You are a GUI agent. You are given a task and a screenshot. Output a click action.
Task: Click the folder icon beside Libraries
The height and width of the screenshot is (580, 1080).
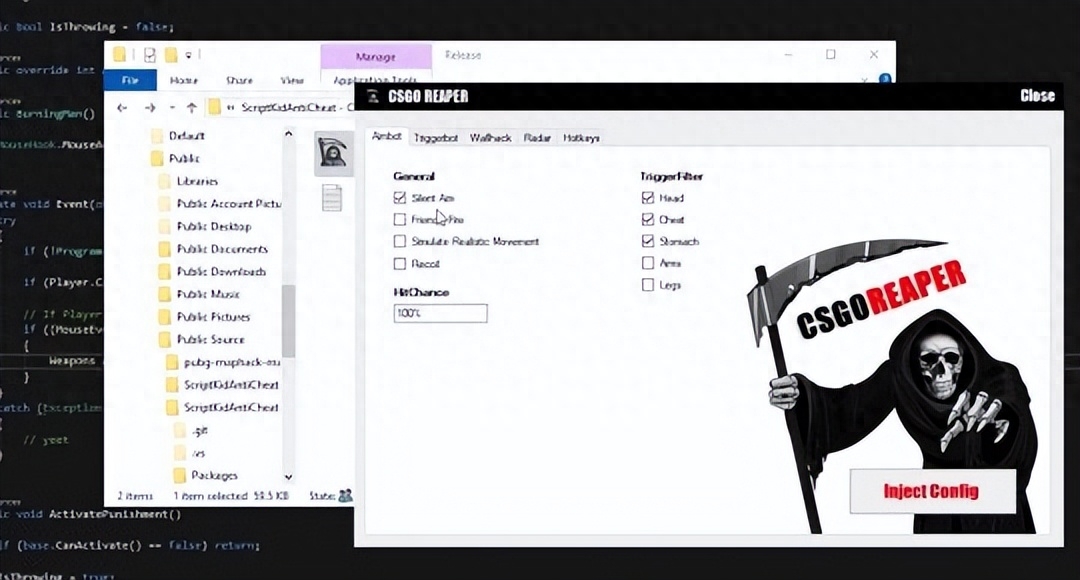(164, 181)
